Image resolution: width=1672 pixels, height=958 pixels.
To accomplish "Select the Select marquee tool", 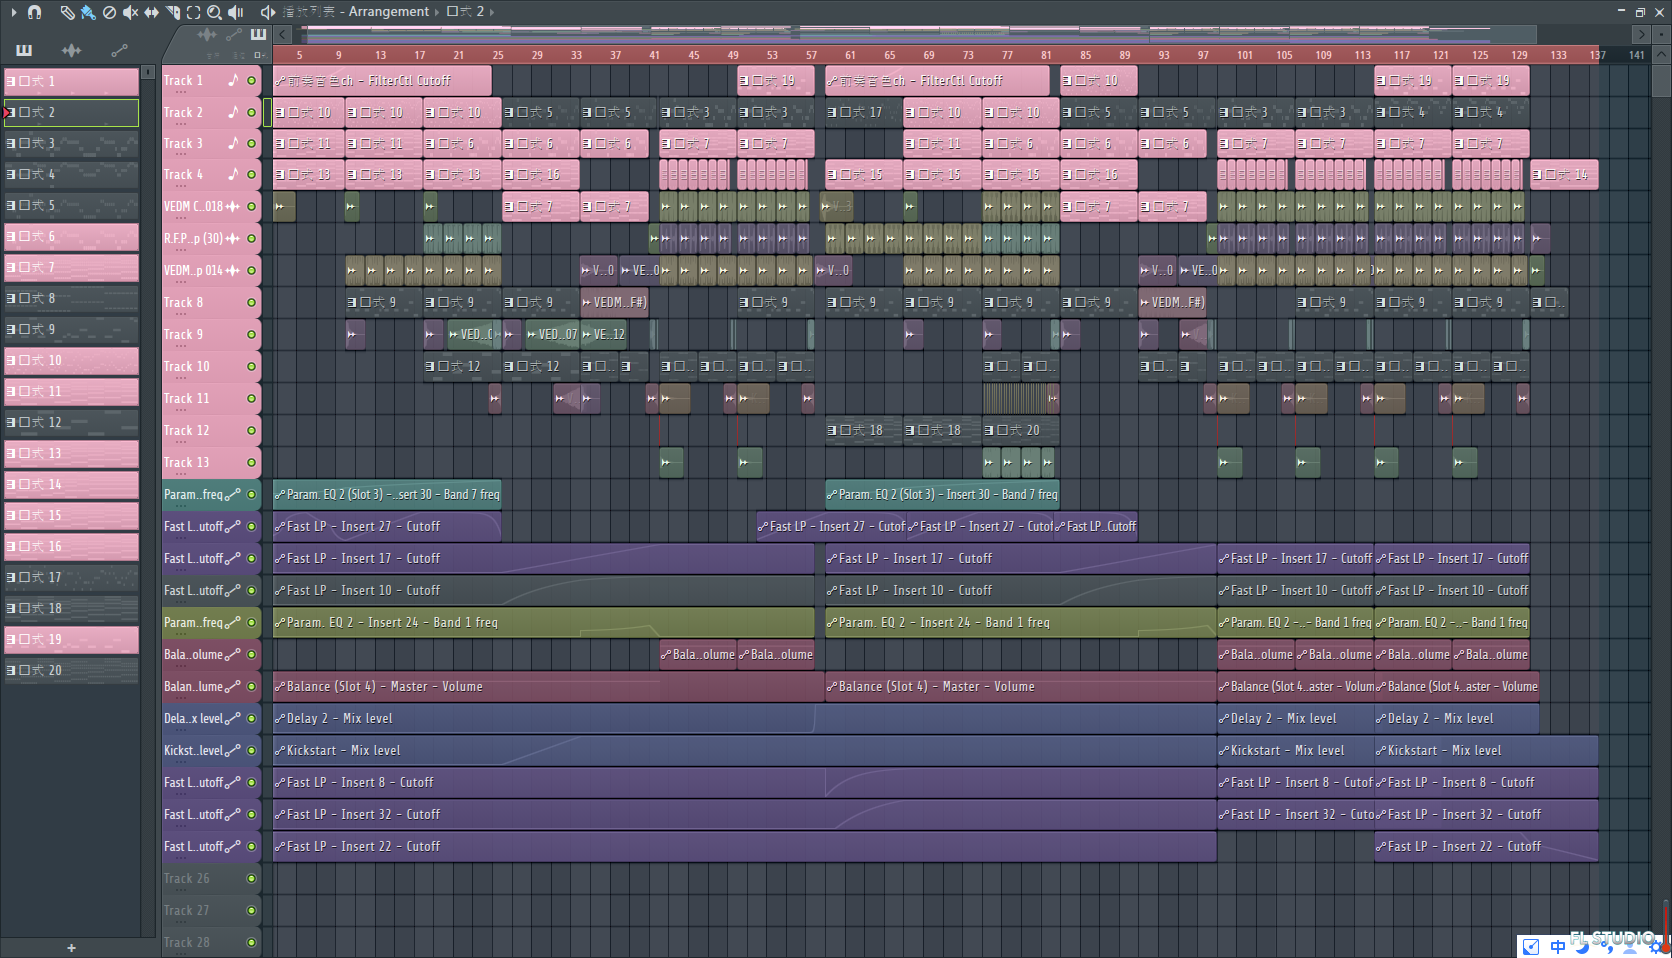I will [x=193, y=12].
